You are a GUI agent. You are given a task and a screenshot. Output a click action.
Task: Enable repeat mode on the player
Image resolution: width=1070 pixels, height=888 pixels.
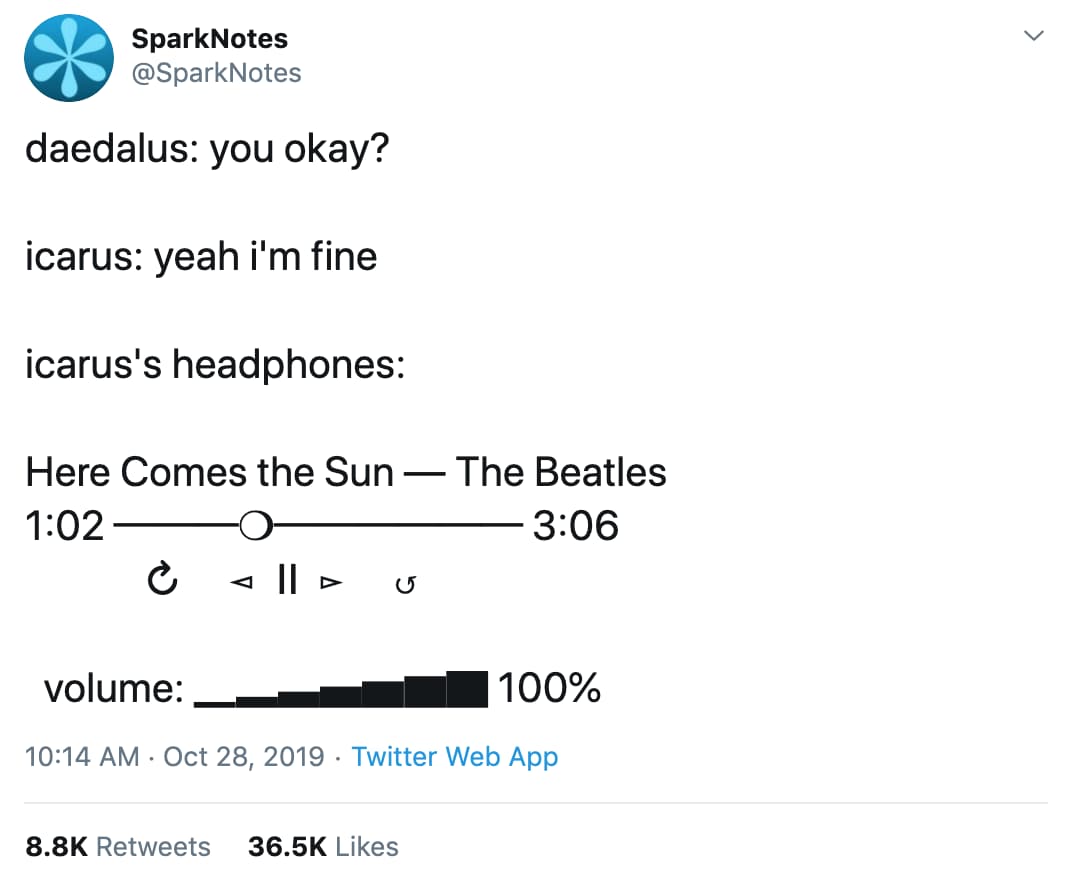[163, 579]
